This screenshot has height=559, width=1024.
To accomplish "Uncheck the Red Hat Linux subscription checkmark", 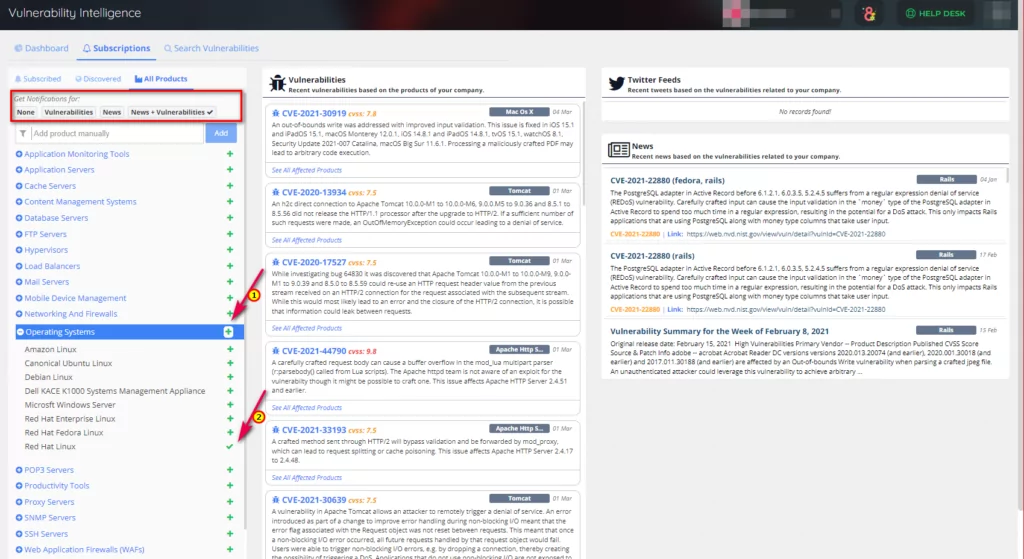I will coord(230,446).
